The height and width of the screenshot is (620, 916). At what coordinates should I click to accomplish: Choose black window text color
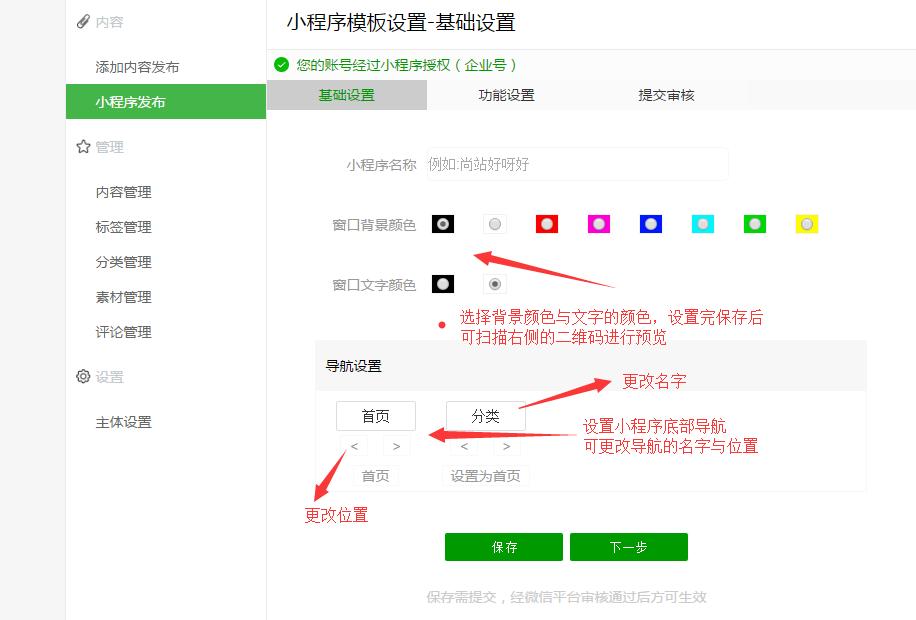click(x=443, y=284)
